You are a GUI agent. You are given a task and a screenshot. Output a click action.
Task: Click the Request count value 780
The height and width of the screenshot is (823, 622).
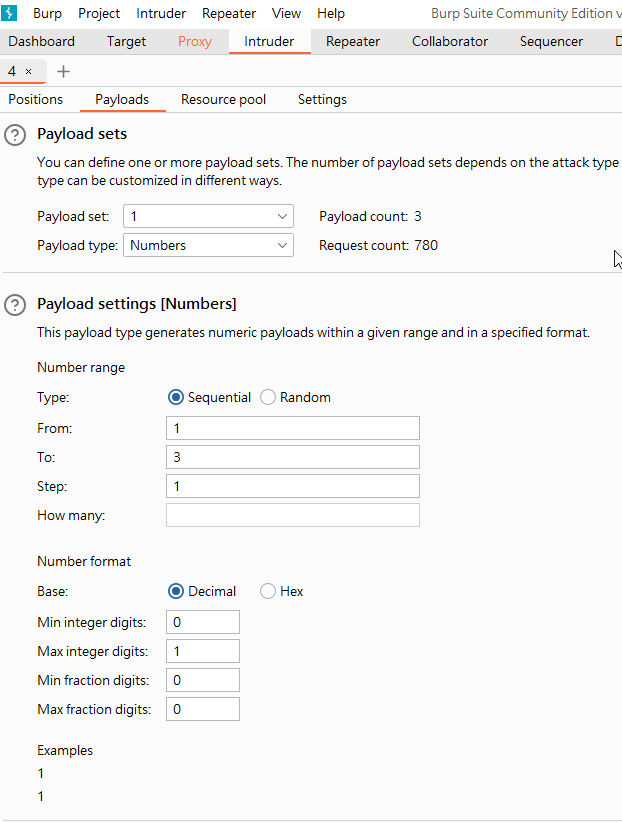(426, 245)
